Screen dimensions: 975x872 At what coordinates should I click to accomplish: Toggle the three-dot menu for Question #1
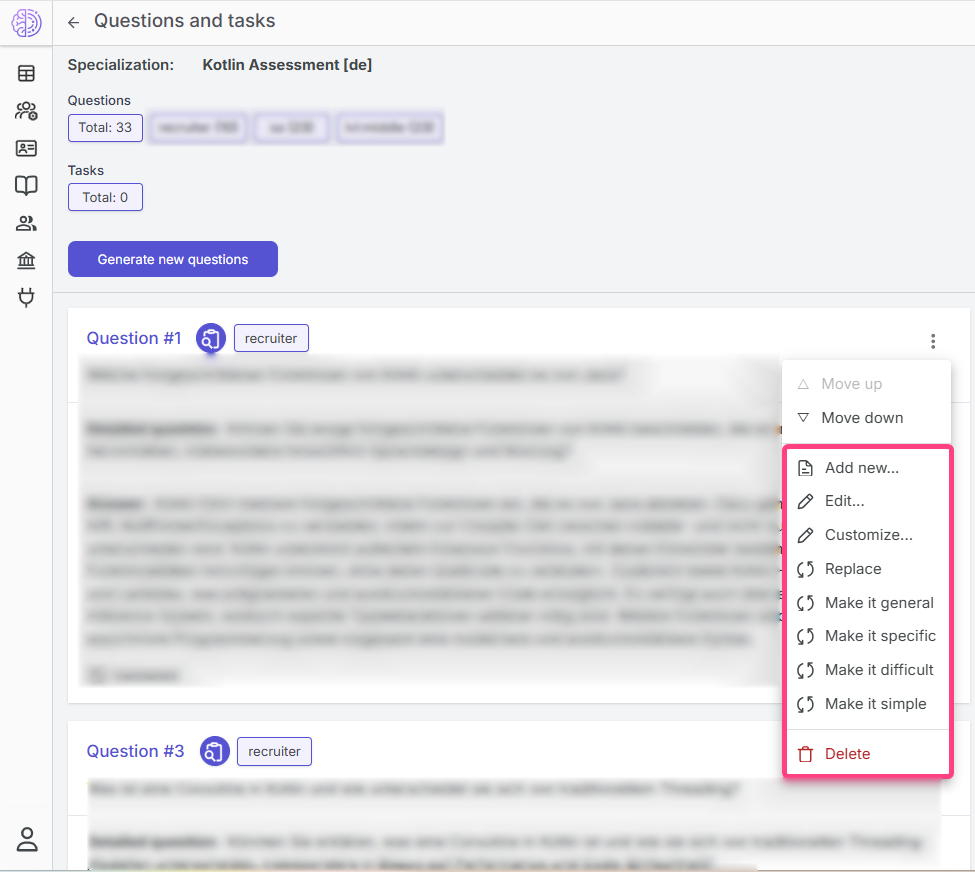click(932, 342)
